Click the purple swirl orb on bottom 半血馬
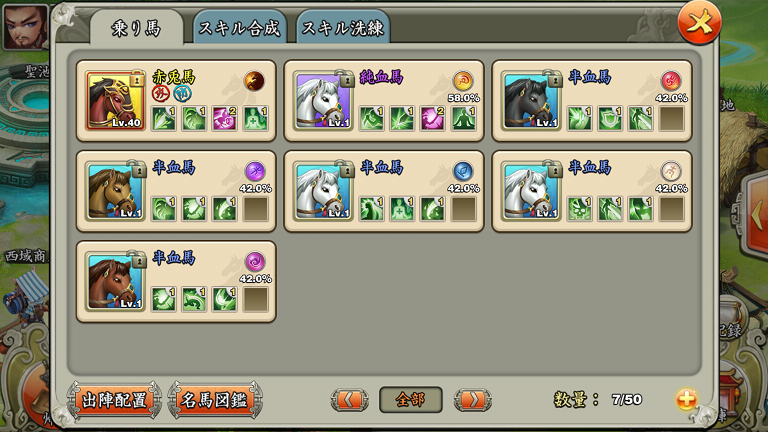Viewport: 768px width, 432px height. coord(255,262)
